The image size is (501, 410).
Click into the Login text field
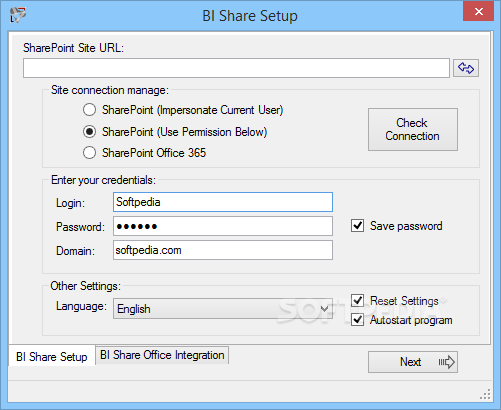pos(223,202)
